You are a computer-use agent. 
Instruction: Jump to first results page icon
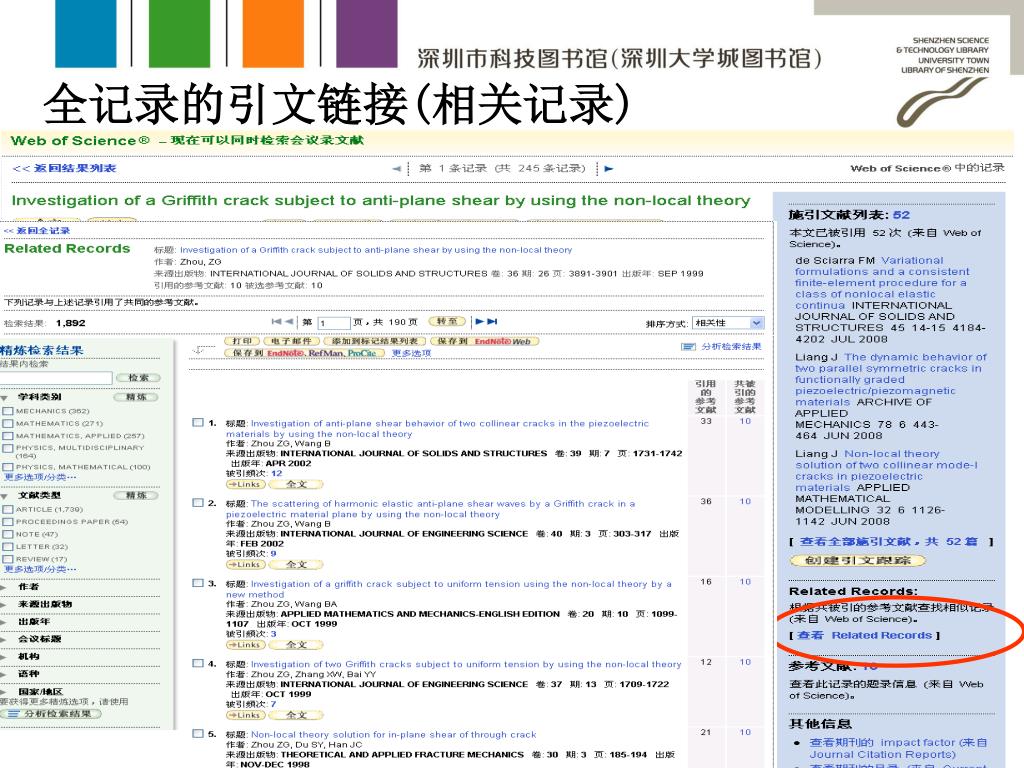[x=276, y=321]
